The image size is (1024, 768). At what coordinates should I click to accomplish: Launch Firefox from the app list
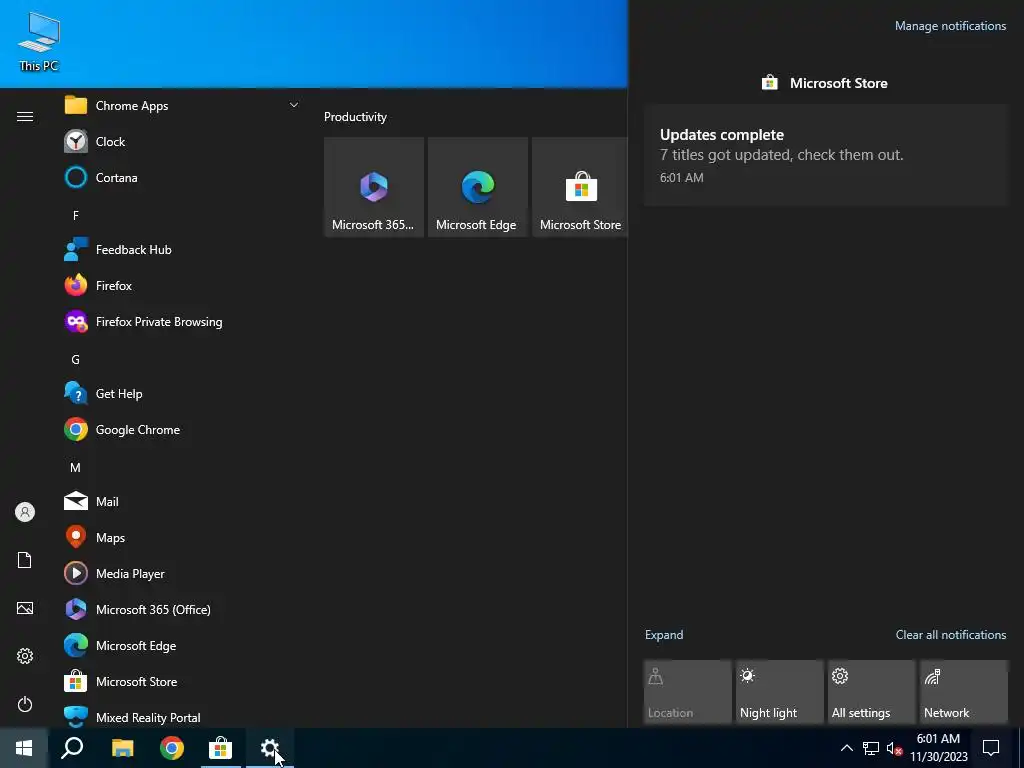coord(182,285)
